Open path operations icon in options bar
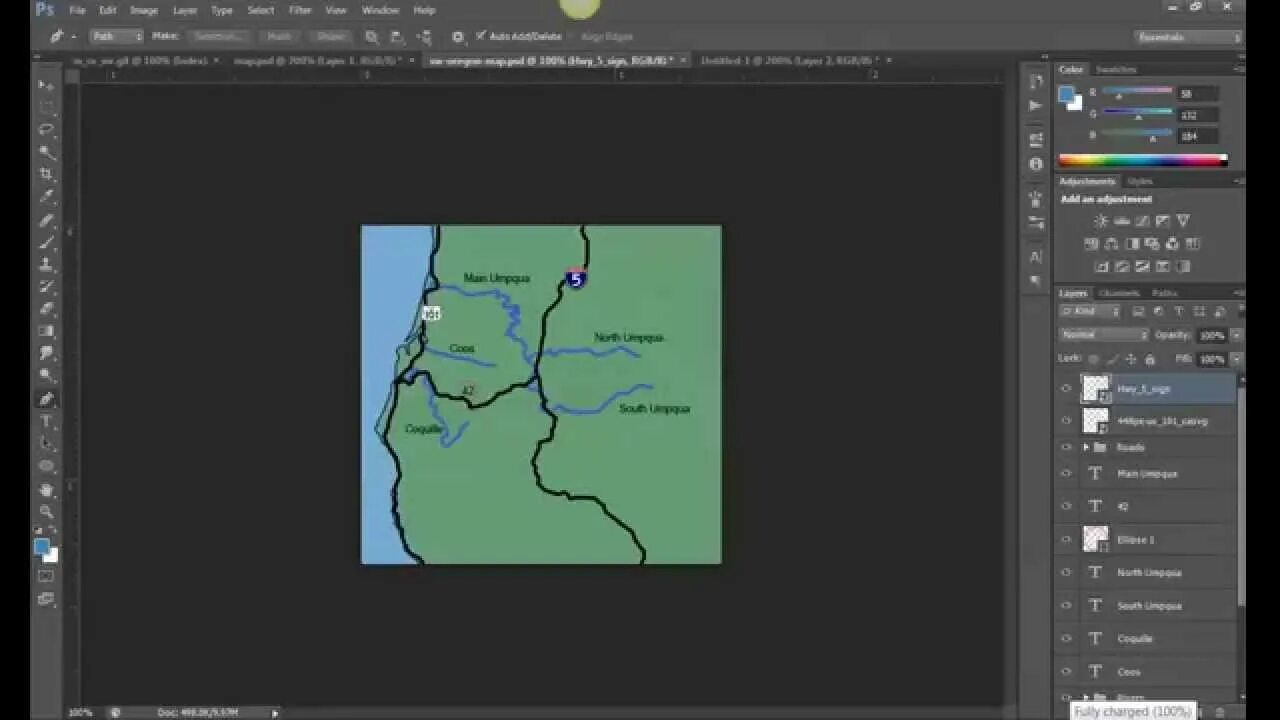Image resolution: width=1280 pixels, height=720 pixels. [x=371, y=36]
